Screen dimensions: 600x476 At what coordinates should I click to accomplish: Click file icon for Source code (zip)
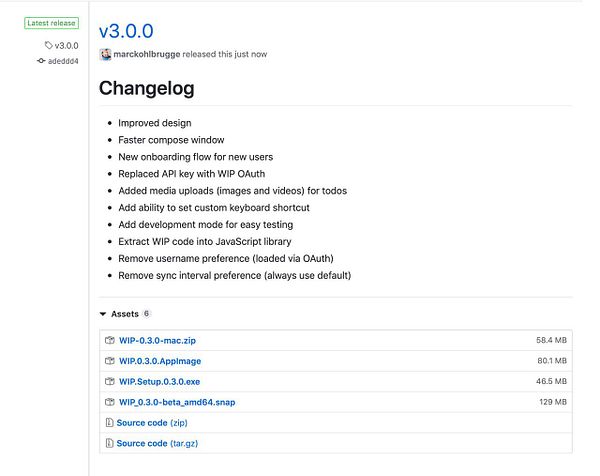coord(110,423)
